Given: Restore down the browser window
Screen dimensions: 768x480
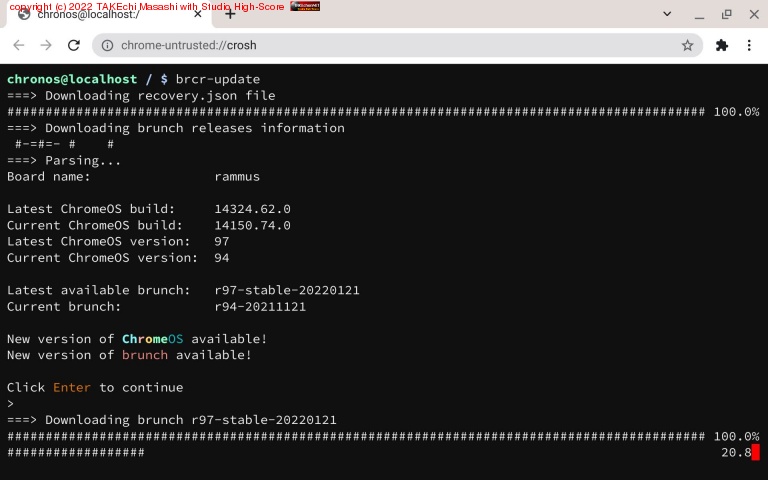Looking at the screenshot, I should pos(726,14).
